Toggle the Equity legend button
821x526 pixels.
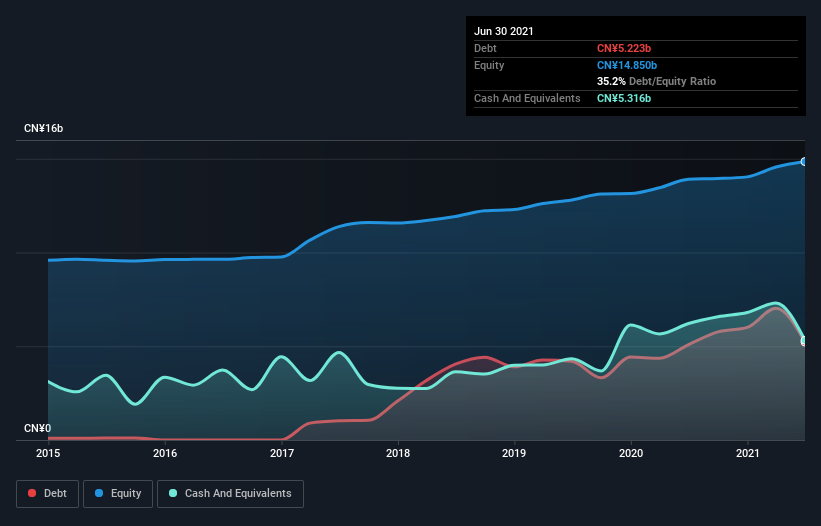pos(118,494)
